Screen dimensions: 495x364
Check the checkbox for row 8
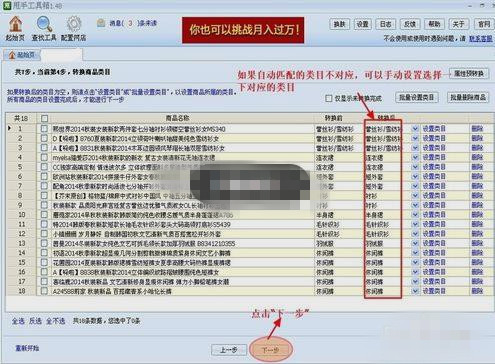coord(44,196)
